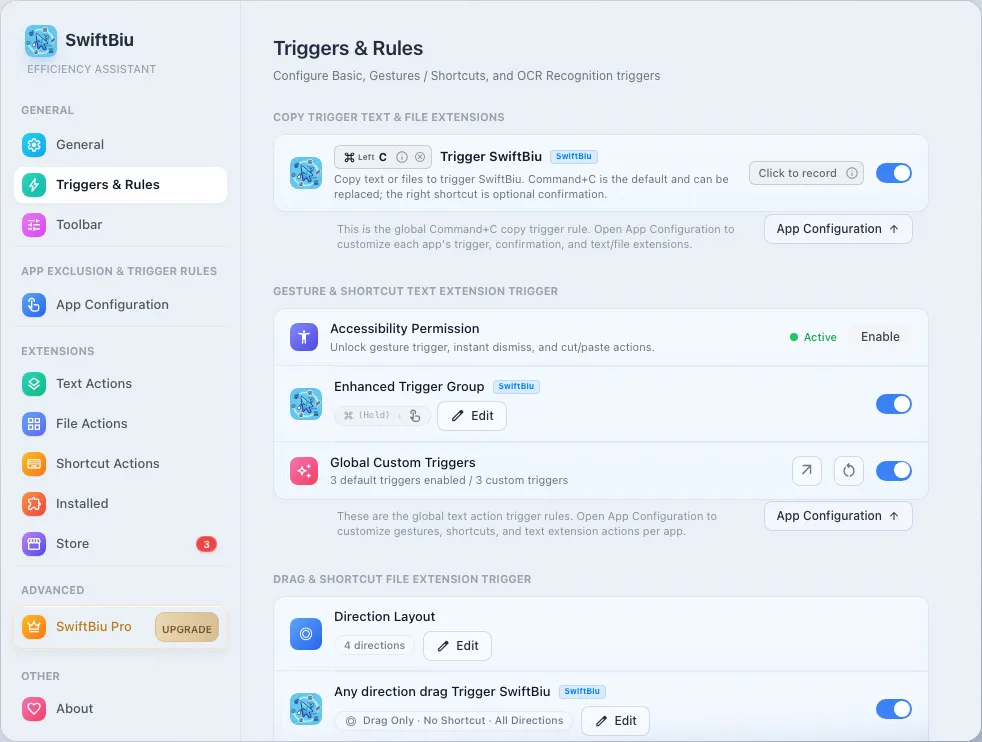The height and width of the screenshot is (742, 982).
Task: Click the Click to record shortcut field
Action: tap(806, 173)
